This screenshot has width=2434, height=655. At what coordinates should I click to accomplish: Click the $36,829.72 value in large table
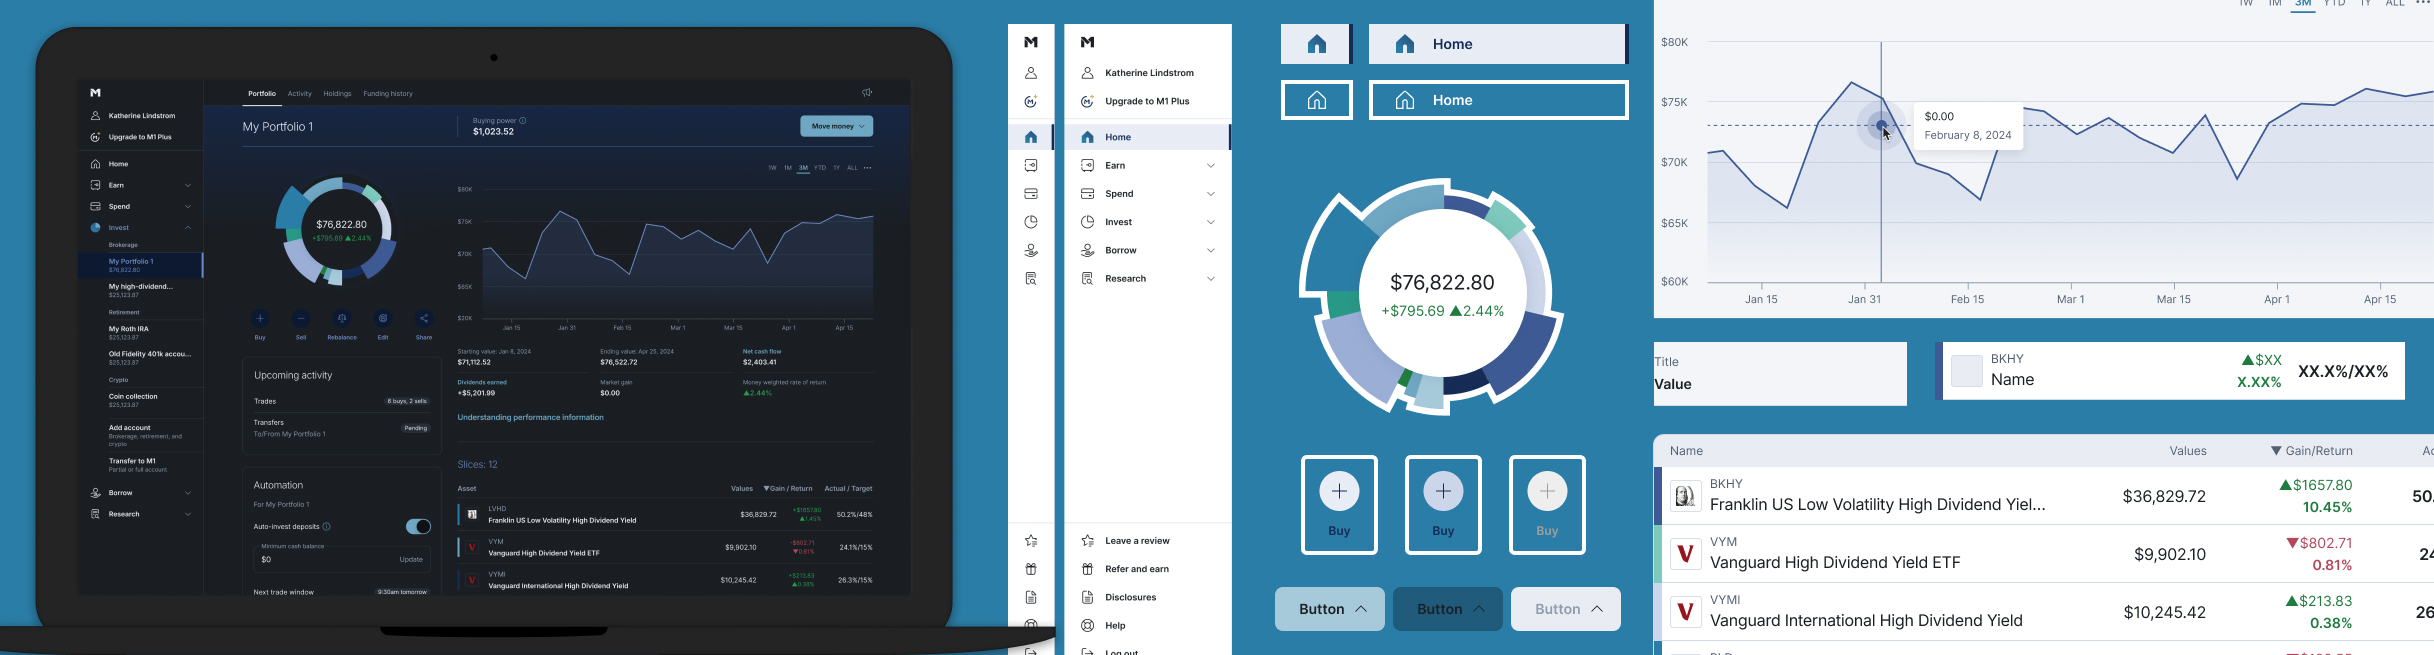2164,496
